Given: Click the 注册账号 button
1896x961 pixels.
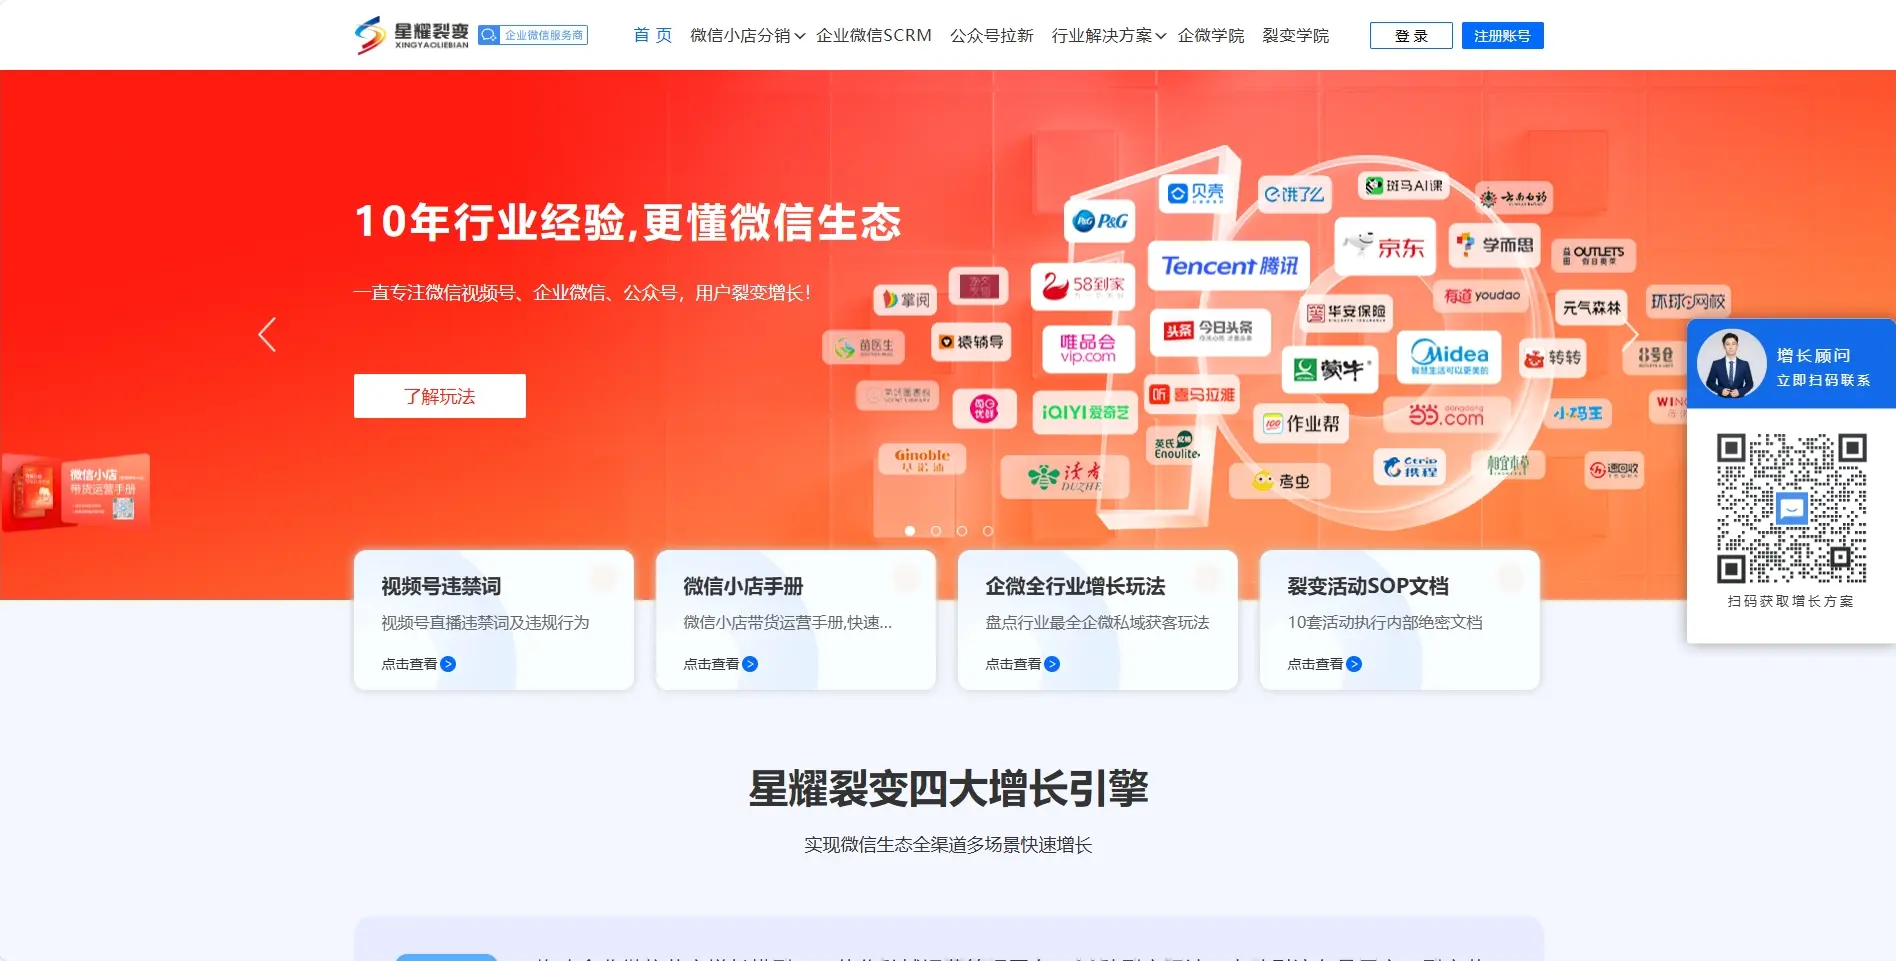Looking at the screenshot, I should [x=1502, y=36].
